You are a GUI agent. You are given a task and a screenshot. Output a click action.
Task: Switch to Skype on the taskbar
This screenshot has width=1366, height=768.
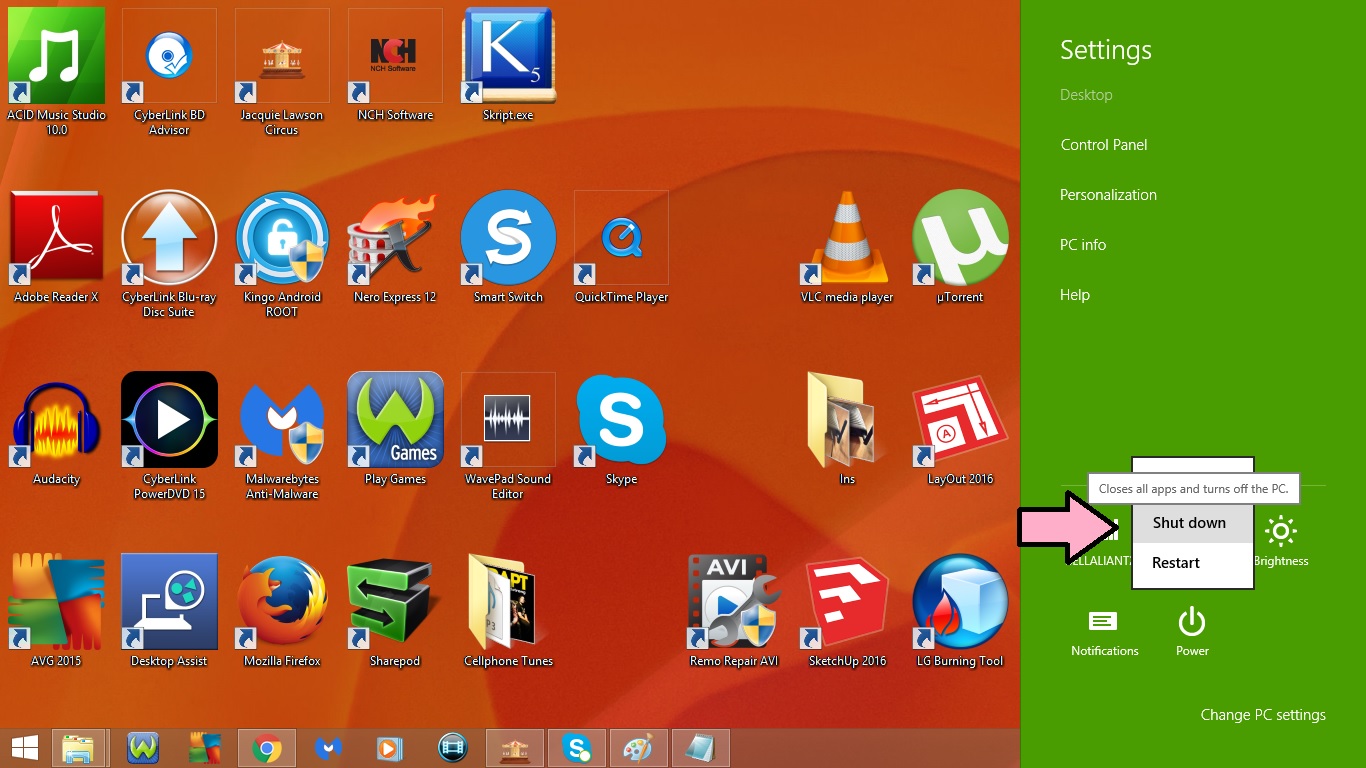pyautogui.click(x=577, y=748)
